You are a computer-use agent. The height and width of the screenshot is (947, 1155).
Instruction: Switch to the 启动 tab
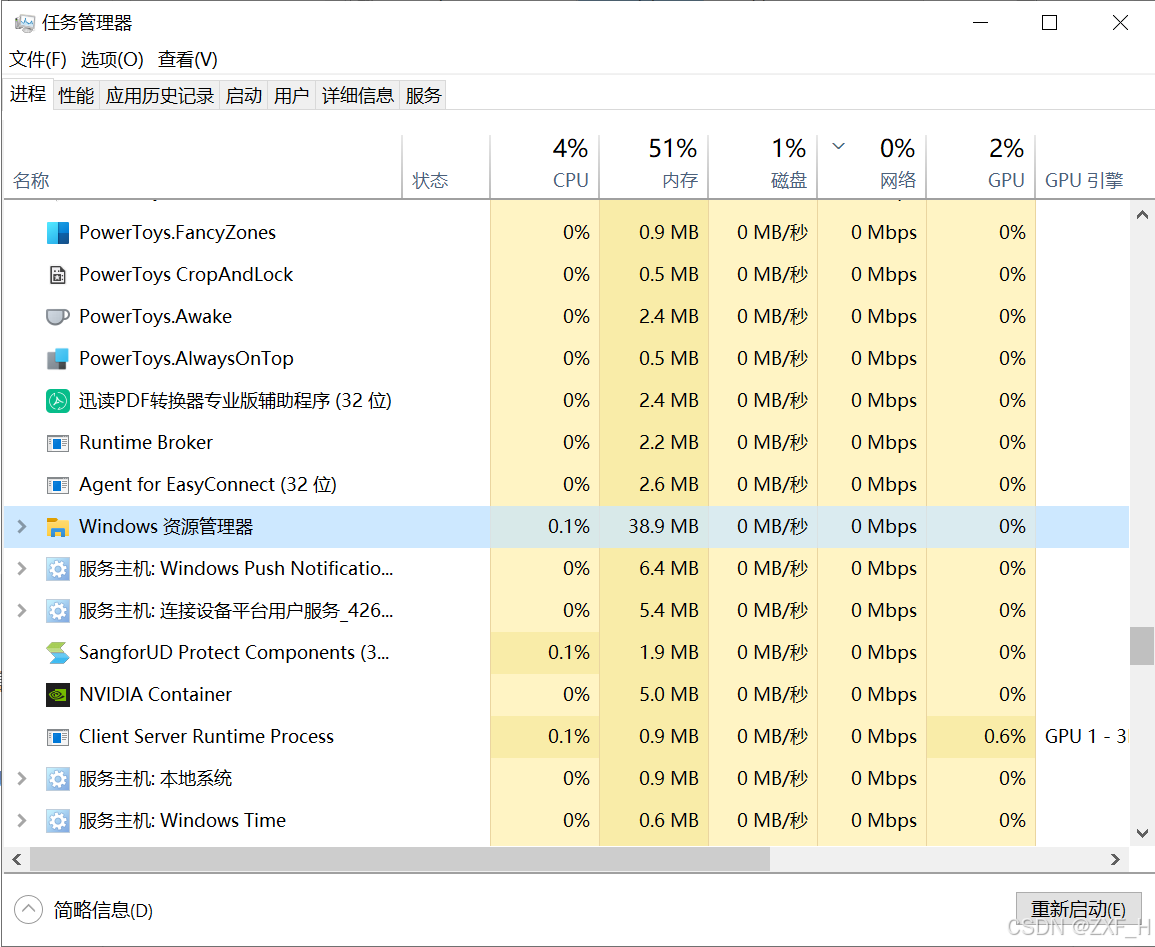click(244, 96)
